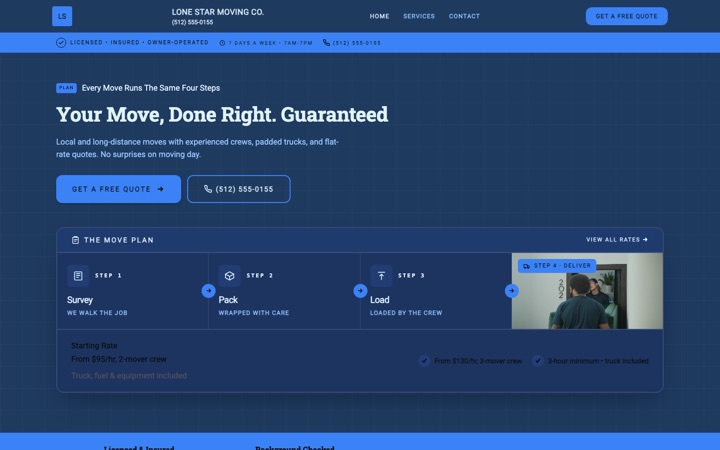Click the truck icon in Step 4 Deliver badge

(527, 266)
